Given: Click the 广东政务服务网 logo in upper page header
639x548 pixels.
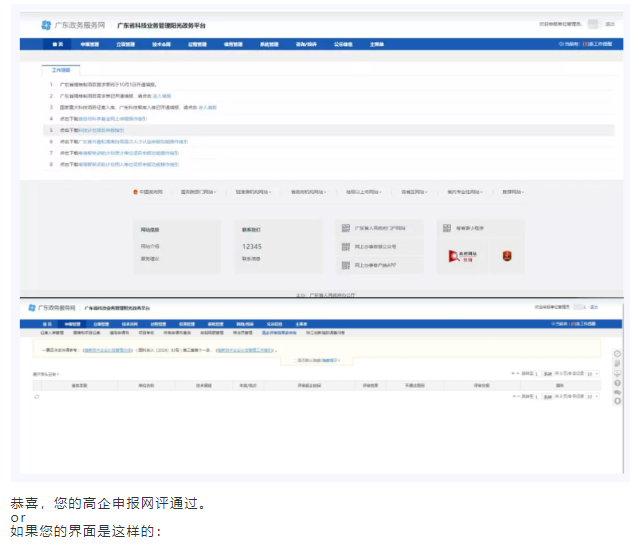Looking at the screenshot, I should point(73,25).
